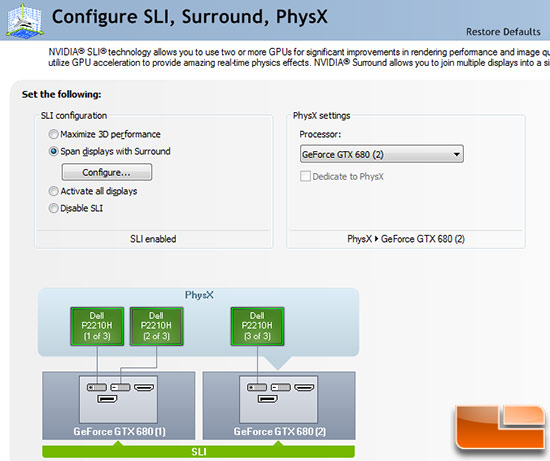Image resolution: width=550 pixels, height=461 pixels.
Task: Click first DVI port on GTX 680 (2)
Action: 257,387
